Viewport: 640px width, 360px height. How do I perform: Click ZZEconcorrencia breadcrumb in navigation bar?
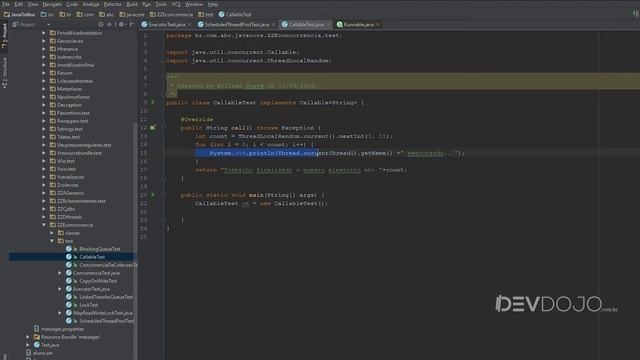point(171,14)
